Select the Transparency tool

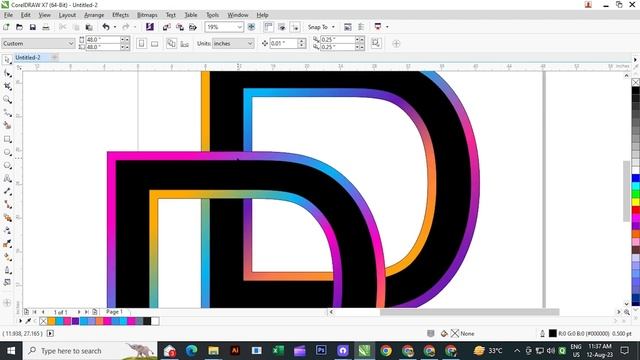pyautogui.click(x=7, y=231)
